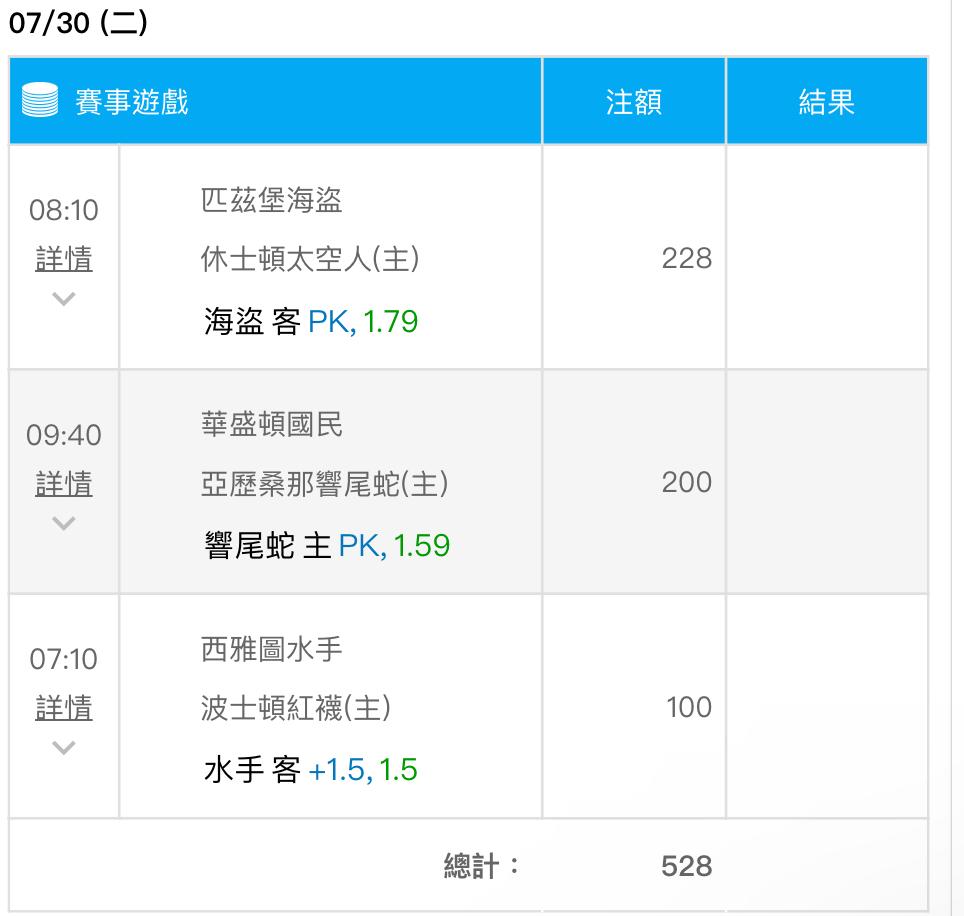Click the 賽事遊戲 column header
Viewport: 964px width, 916px height.
[x=132, y=101]
